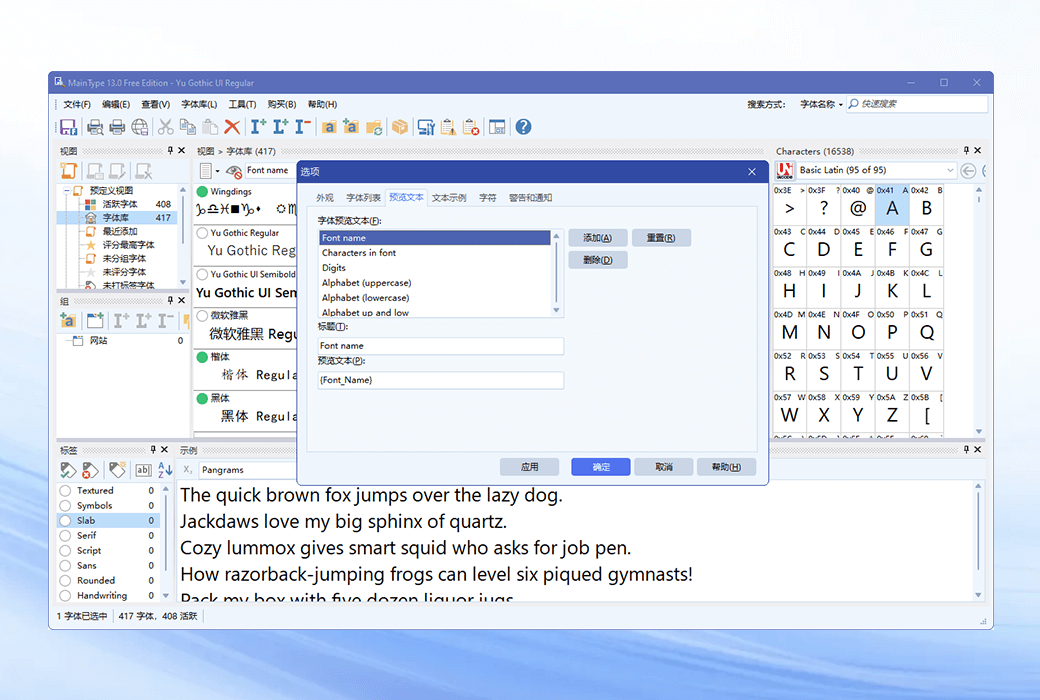Screen dimensions: 1040x700
Task: Open the 工具(T) menu
Action: point(242,104)
